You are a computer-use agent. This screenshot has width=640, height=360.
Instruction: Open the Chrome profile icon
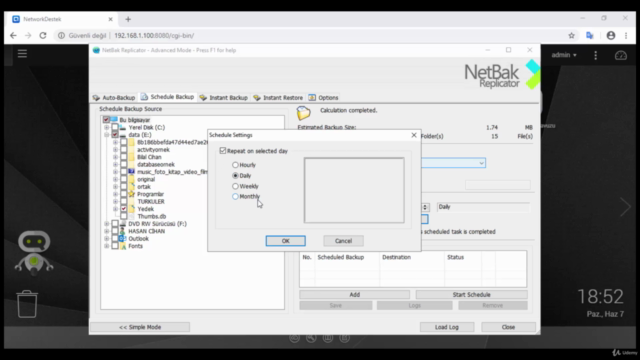[611, 36]
